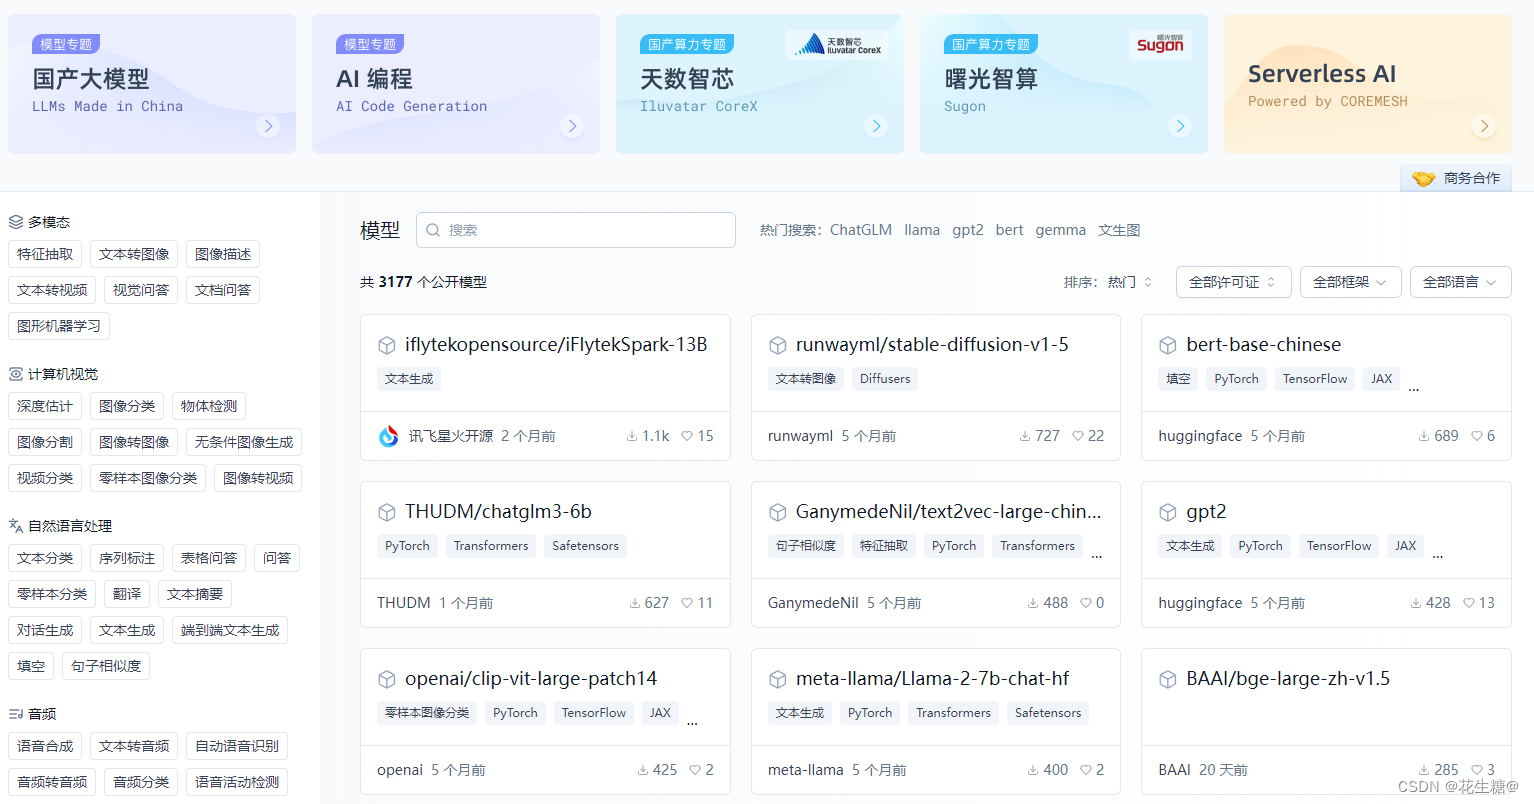
Task: Expand more tags on bert-base-chinese card
Action: 1414,388
